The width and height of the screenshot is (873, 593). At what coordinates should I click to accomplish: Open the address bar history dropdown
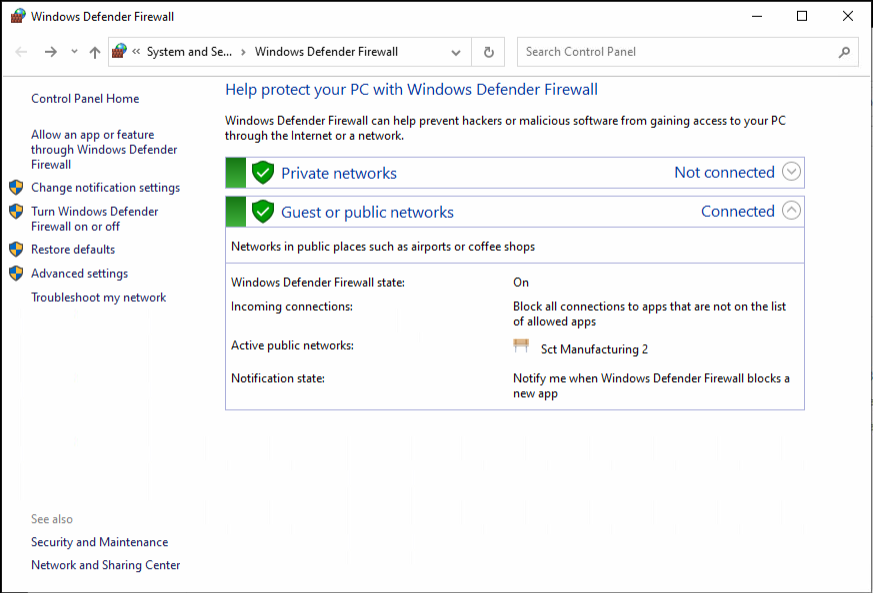click(456, 52)
